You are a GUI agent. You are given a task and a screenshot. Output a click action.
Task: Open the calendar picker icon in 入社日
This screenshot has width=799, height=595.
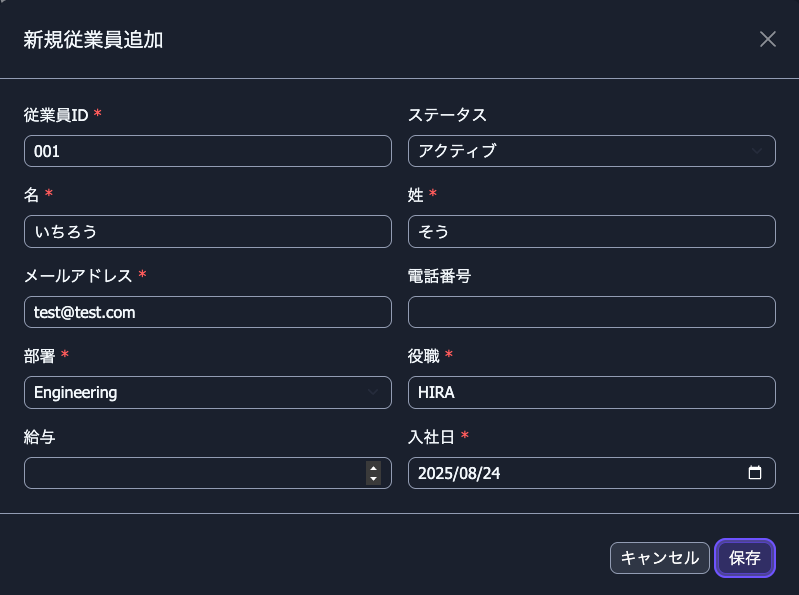755,473
